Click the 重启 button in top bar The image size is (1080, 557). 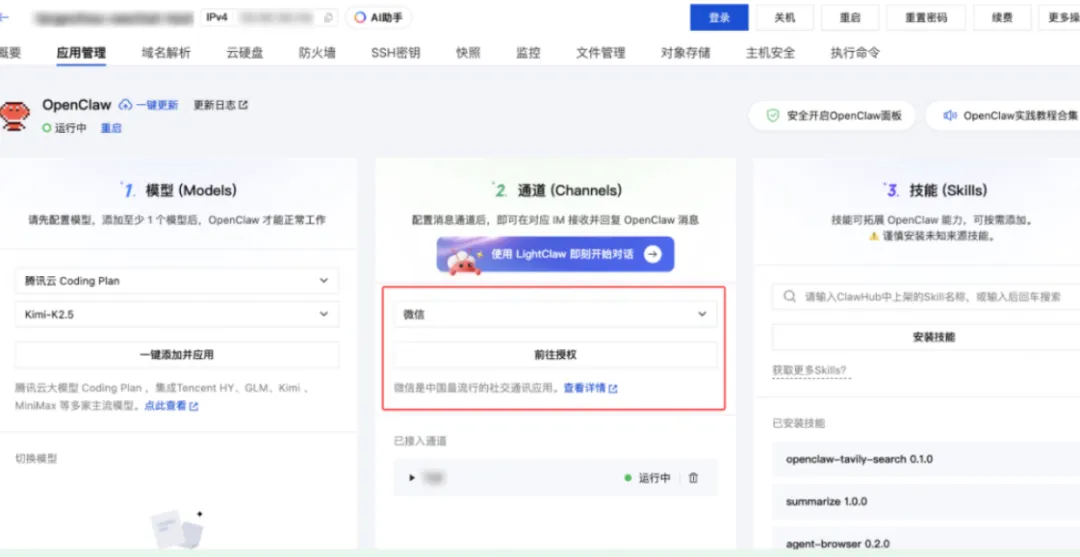(850, 18)
